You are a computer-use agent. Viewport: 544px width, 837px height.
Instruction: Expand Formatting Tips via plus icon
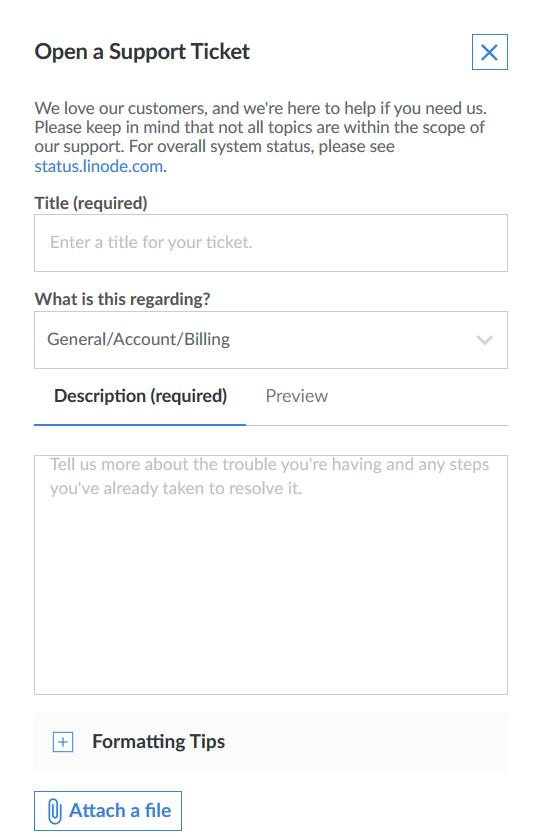click(x=63, y=742)
